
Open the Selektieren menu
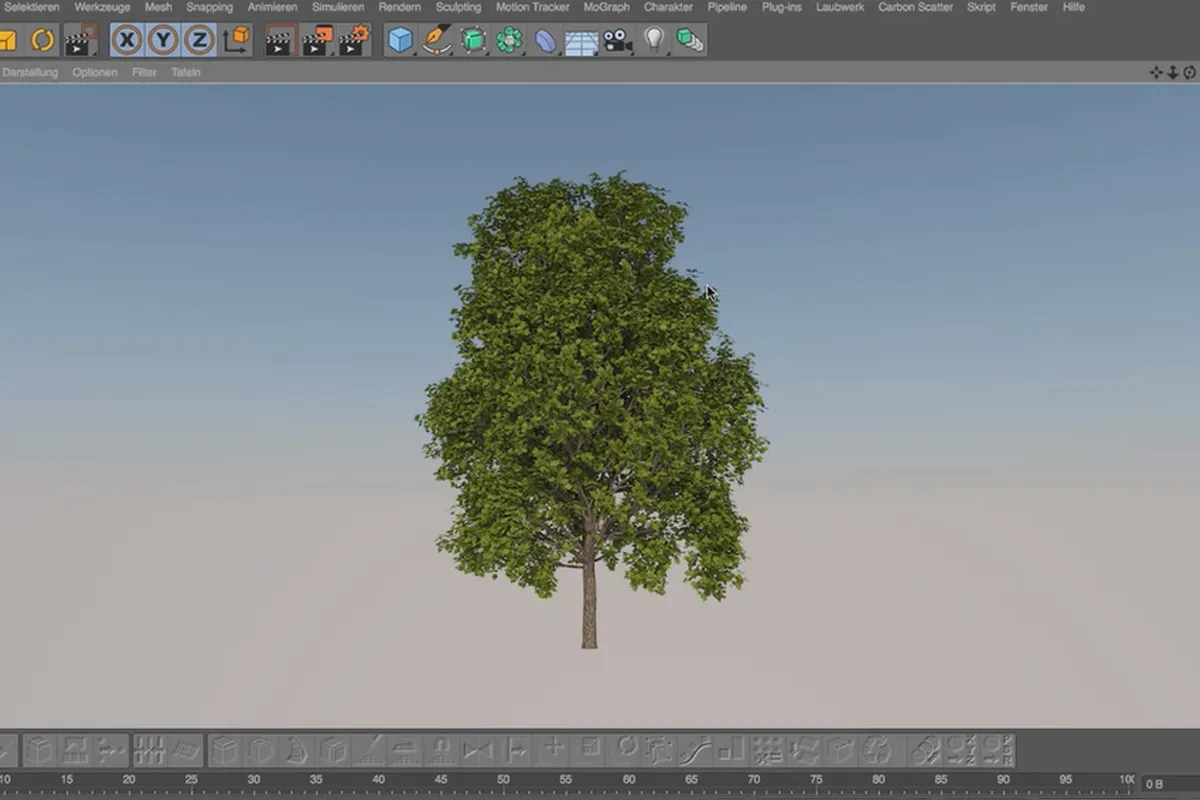pyautogui.click(x=31, y=7)
